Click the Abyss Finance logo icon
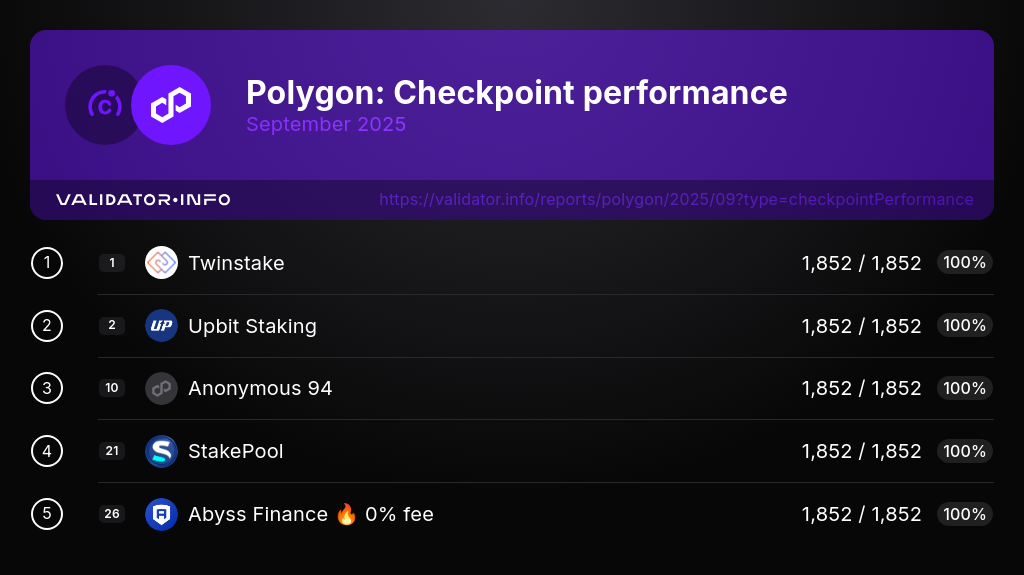Viewport: 1024px width, 575px height. [x=161, y=514]
